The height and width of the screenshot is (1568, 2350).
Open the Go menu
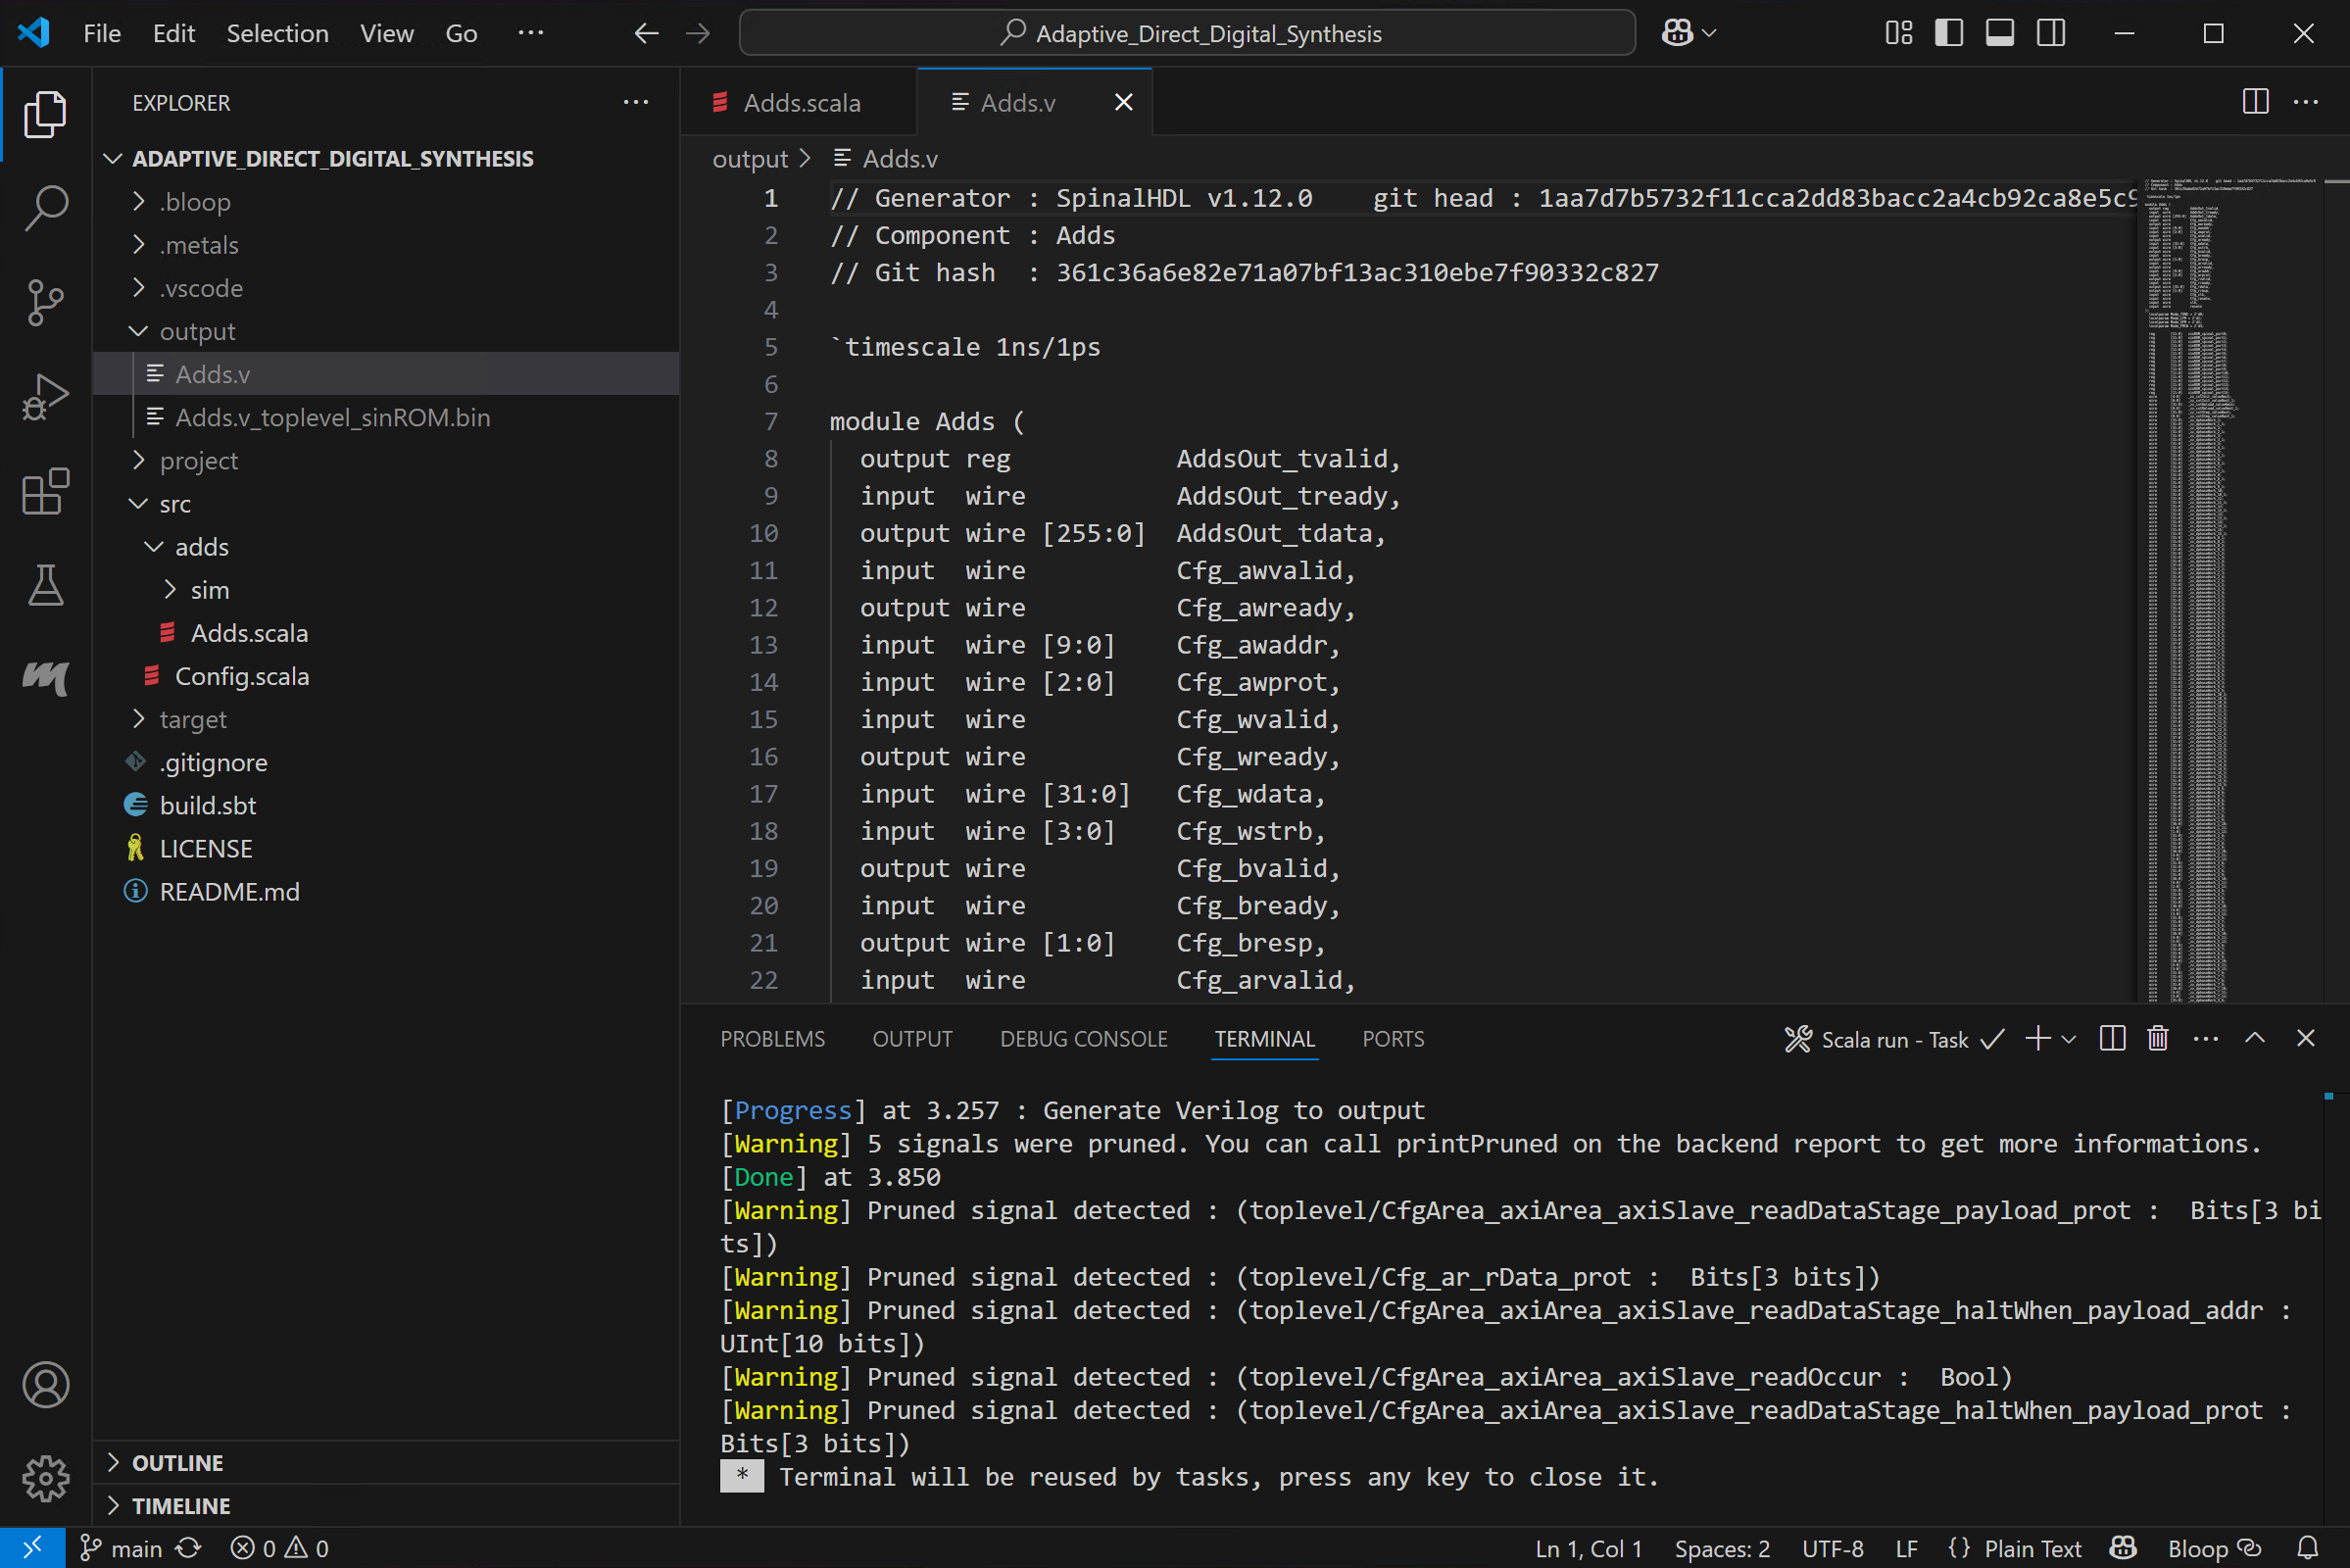(461, 33)
